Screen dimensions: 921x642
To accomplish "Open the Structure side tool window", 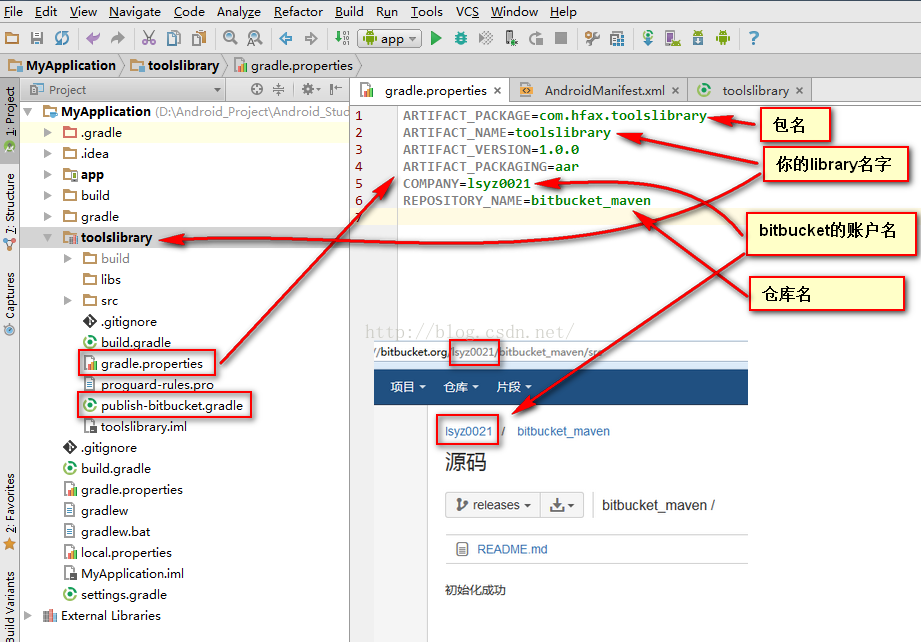I will (10, 211).
